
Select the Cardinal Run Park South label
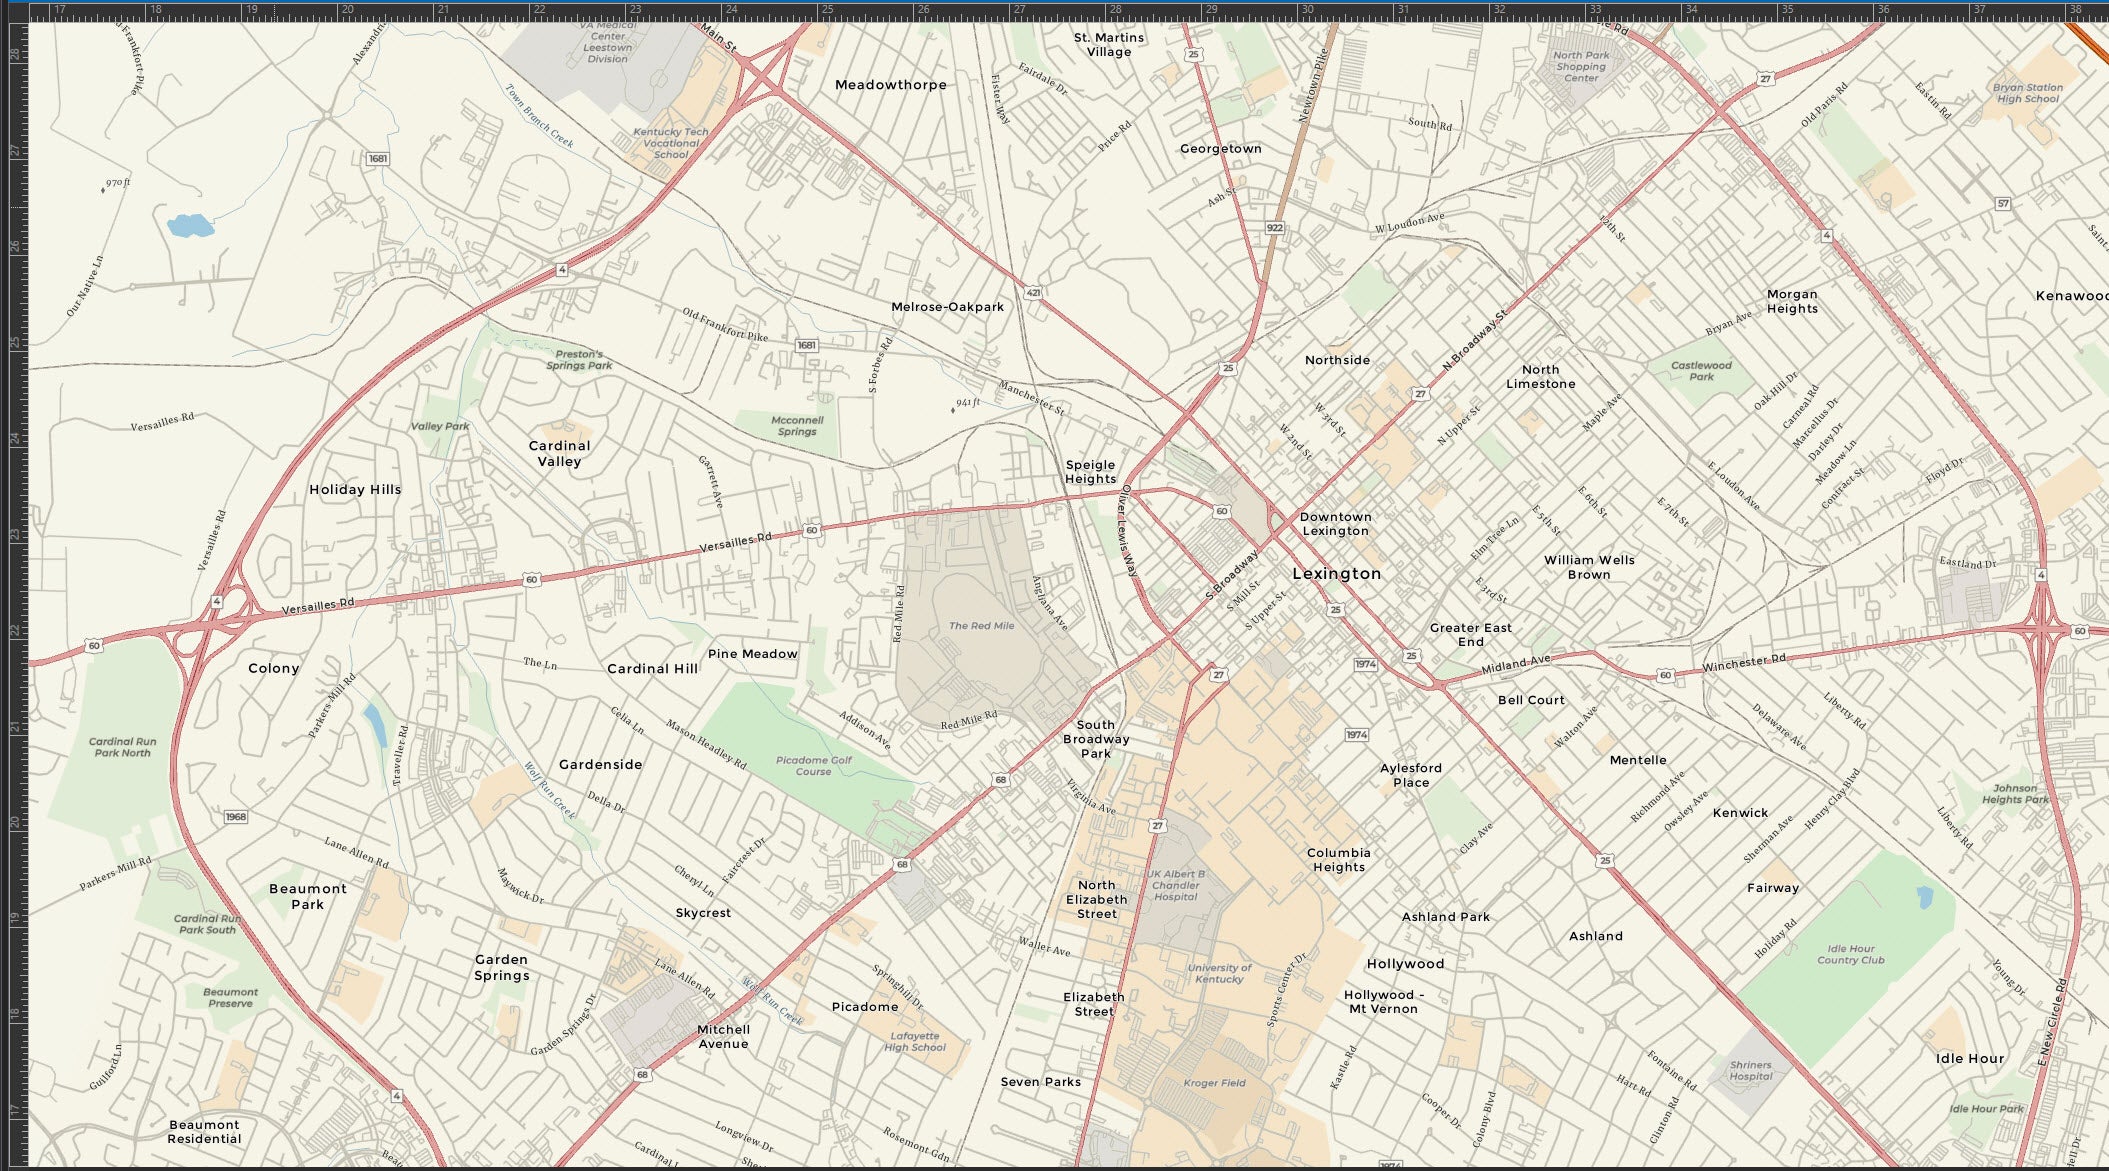click(x=207, y=924)
